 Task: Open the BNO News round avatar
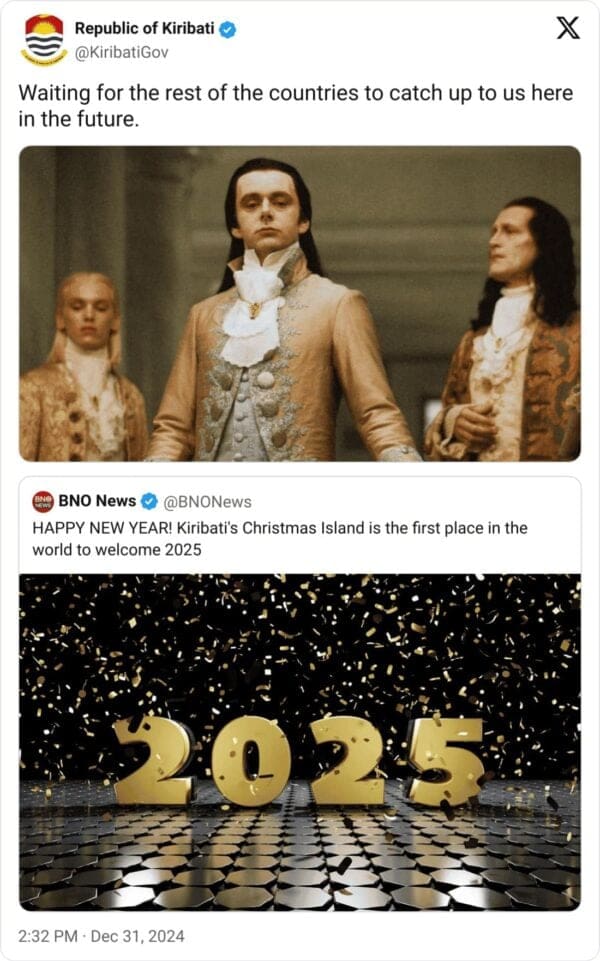pyautogui.click(x=43, y=501)
